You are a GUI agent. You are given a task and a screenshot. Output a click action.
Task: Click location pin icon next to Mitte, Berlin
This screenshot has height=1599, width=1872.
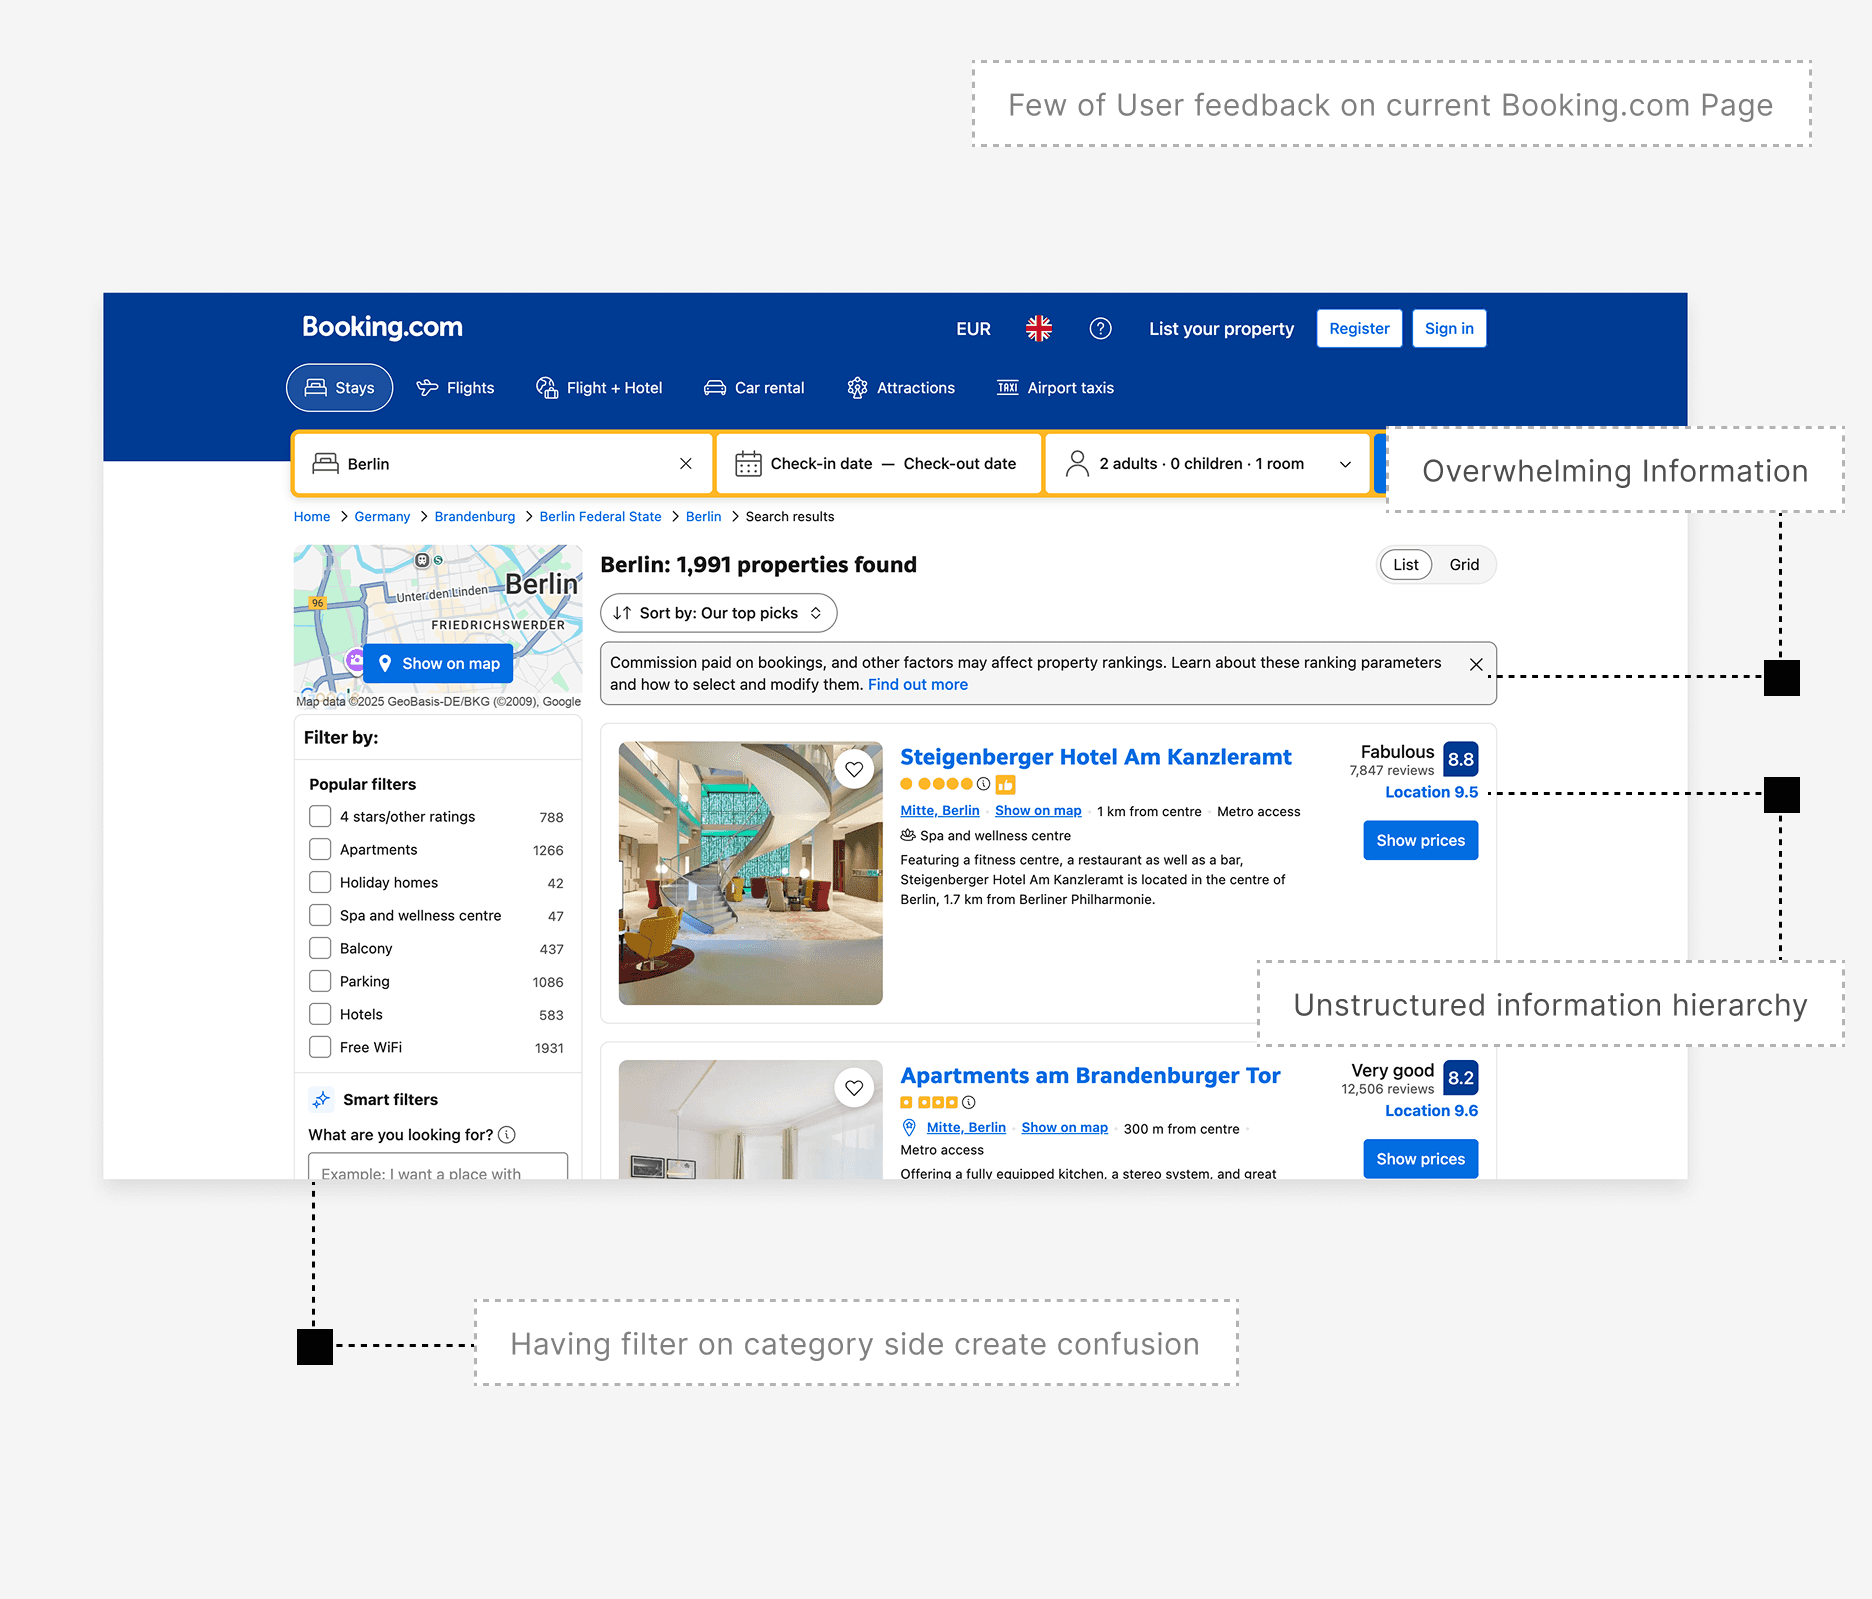pyautogui.click(x=909, y=1128)
